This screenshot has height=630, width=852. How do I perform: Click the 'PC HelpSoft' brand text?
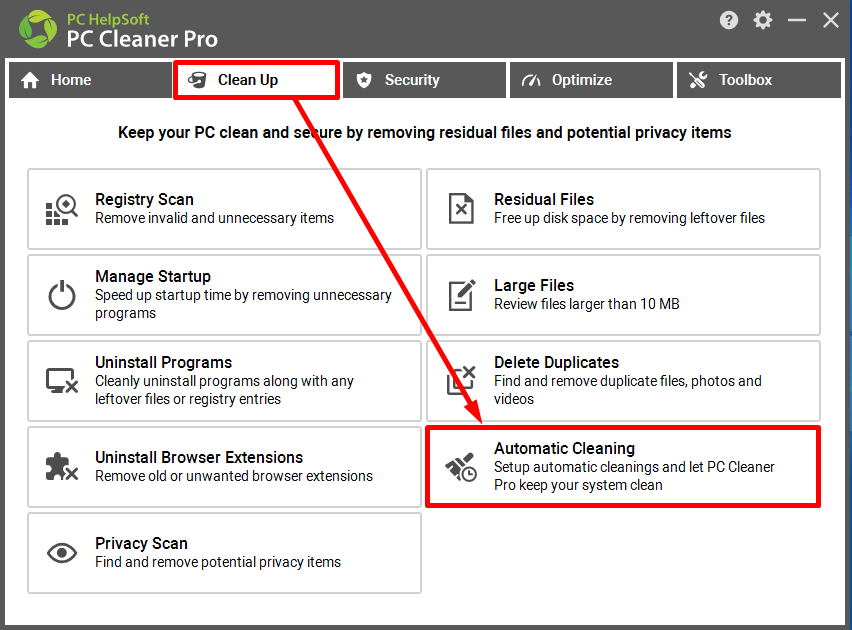pos(108,20)
